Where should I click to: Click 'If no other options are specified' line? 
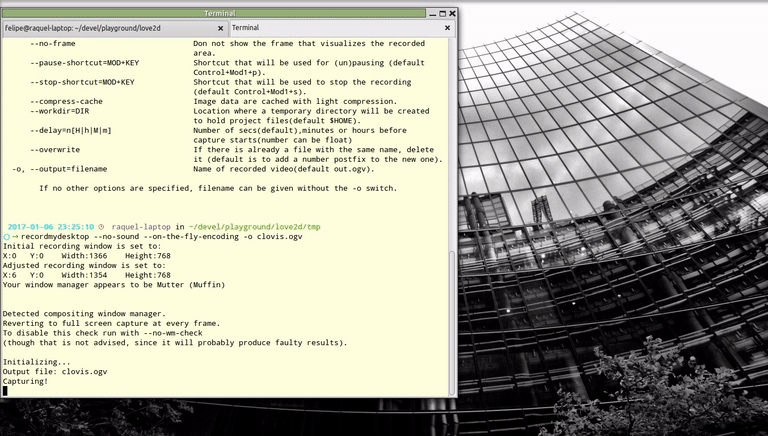(218, 188)
